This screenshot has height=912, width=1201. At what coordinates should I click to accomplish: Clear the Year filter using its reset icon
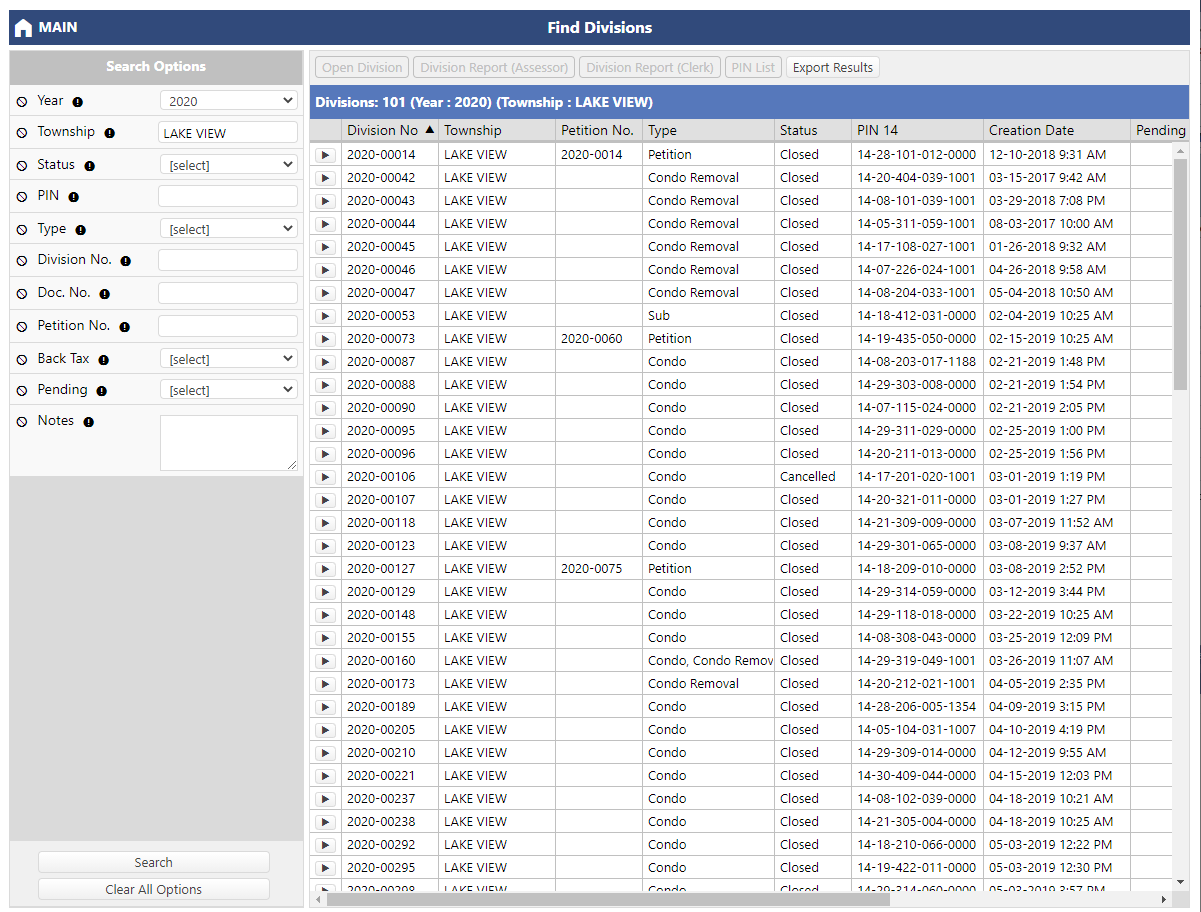click(x=23, y=101)
